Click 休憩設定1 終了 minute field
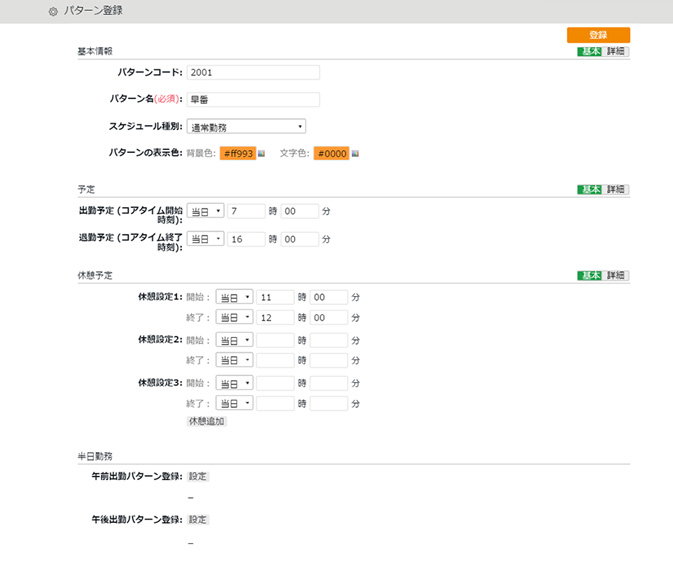 329,318
